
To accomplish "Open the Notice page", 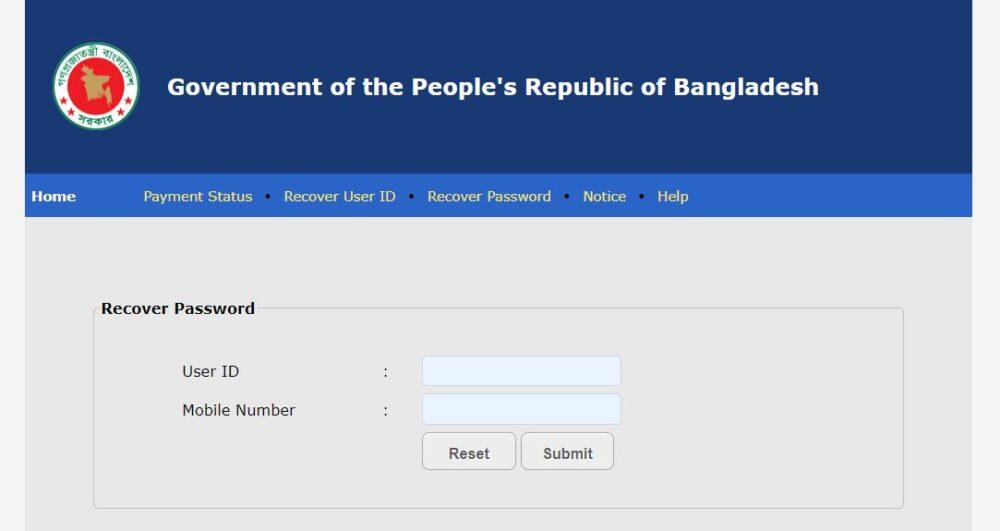I will pyautogui.click(x=604, y=196).
